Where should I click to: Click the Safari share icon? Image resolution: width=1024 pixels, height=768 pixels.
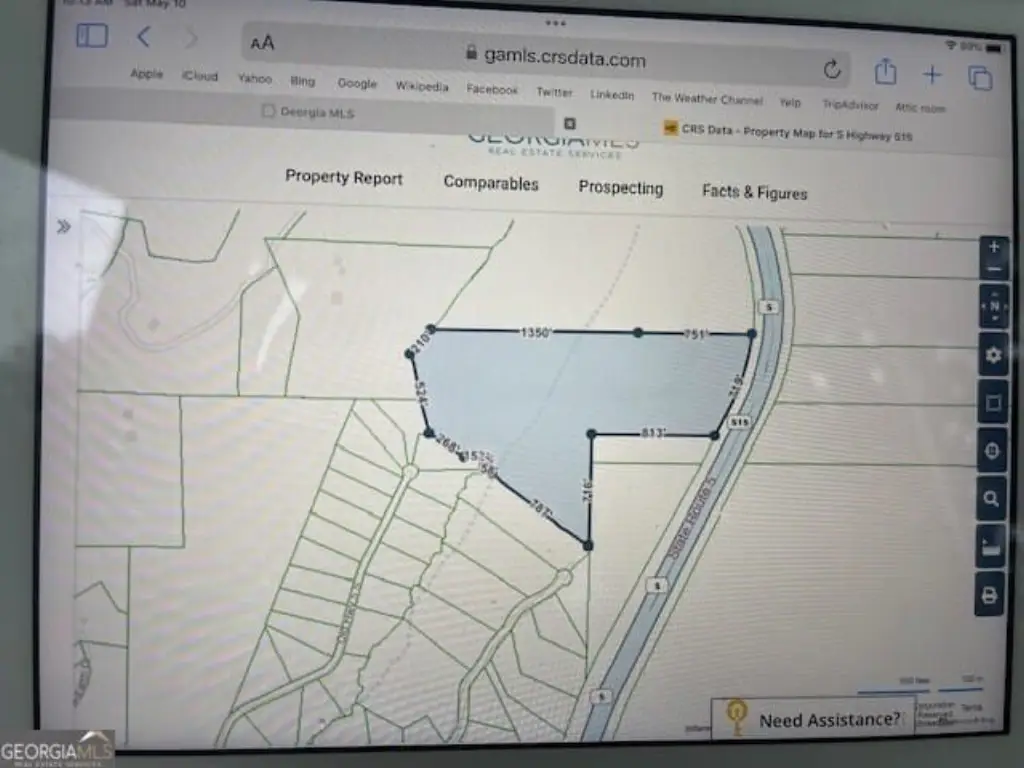pos(885,72)
